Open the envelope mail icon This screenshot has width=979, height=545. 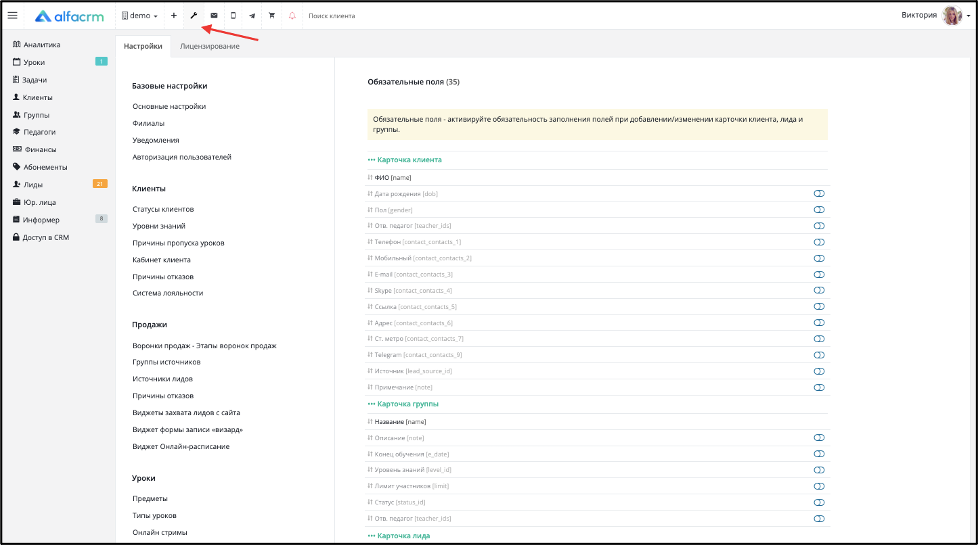pos(214,16)
